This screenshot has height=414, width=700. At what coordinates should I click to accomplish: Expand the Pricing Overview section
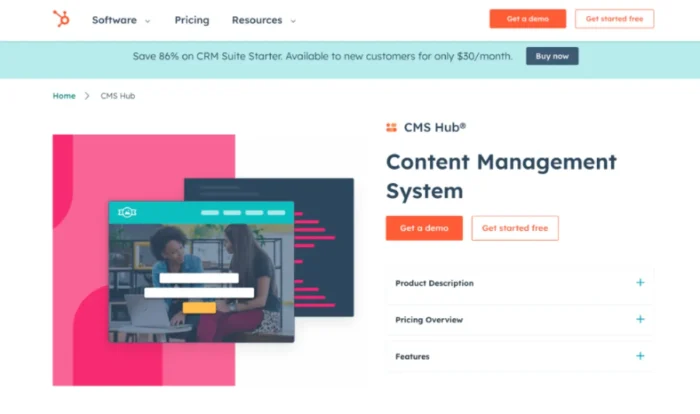coord(431,320)
